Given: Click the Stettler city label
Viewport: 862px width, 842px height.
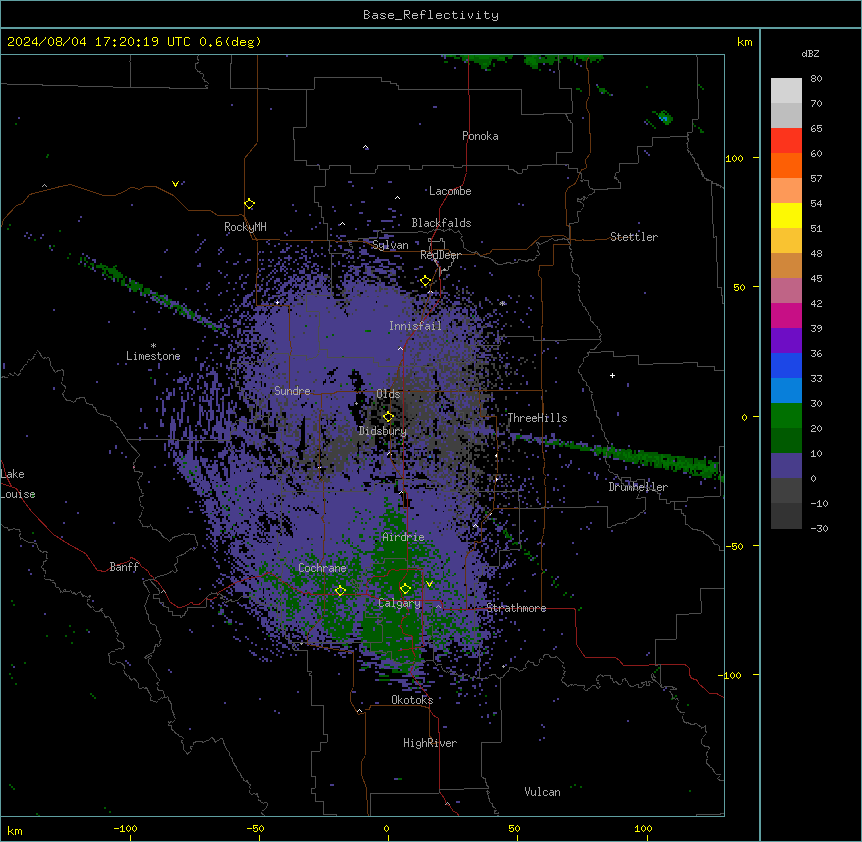Looking at the screenshot, I should [633, 237].
